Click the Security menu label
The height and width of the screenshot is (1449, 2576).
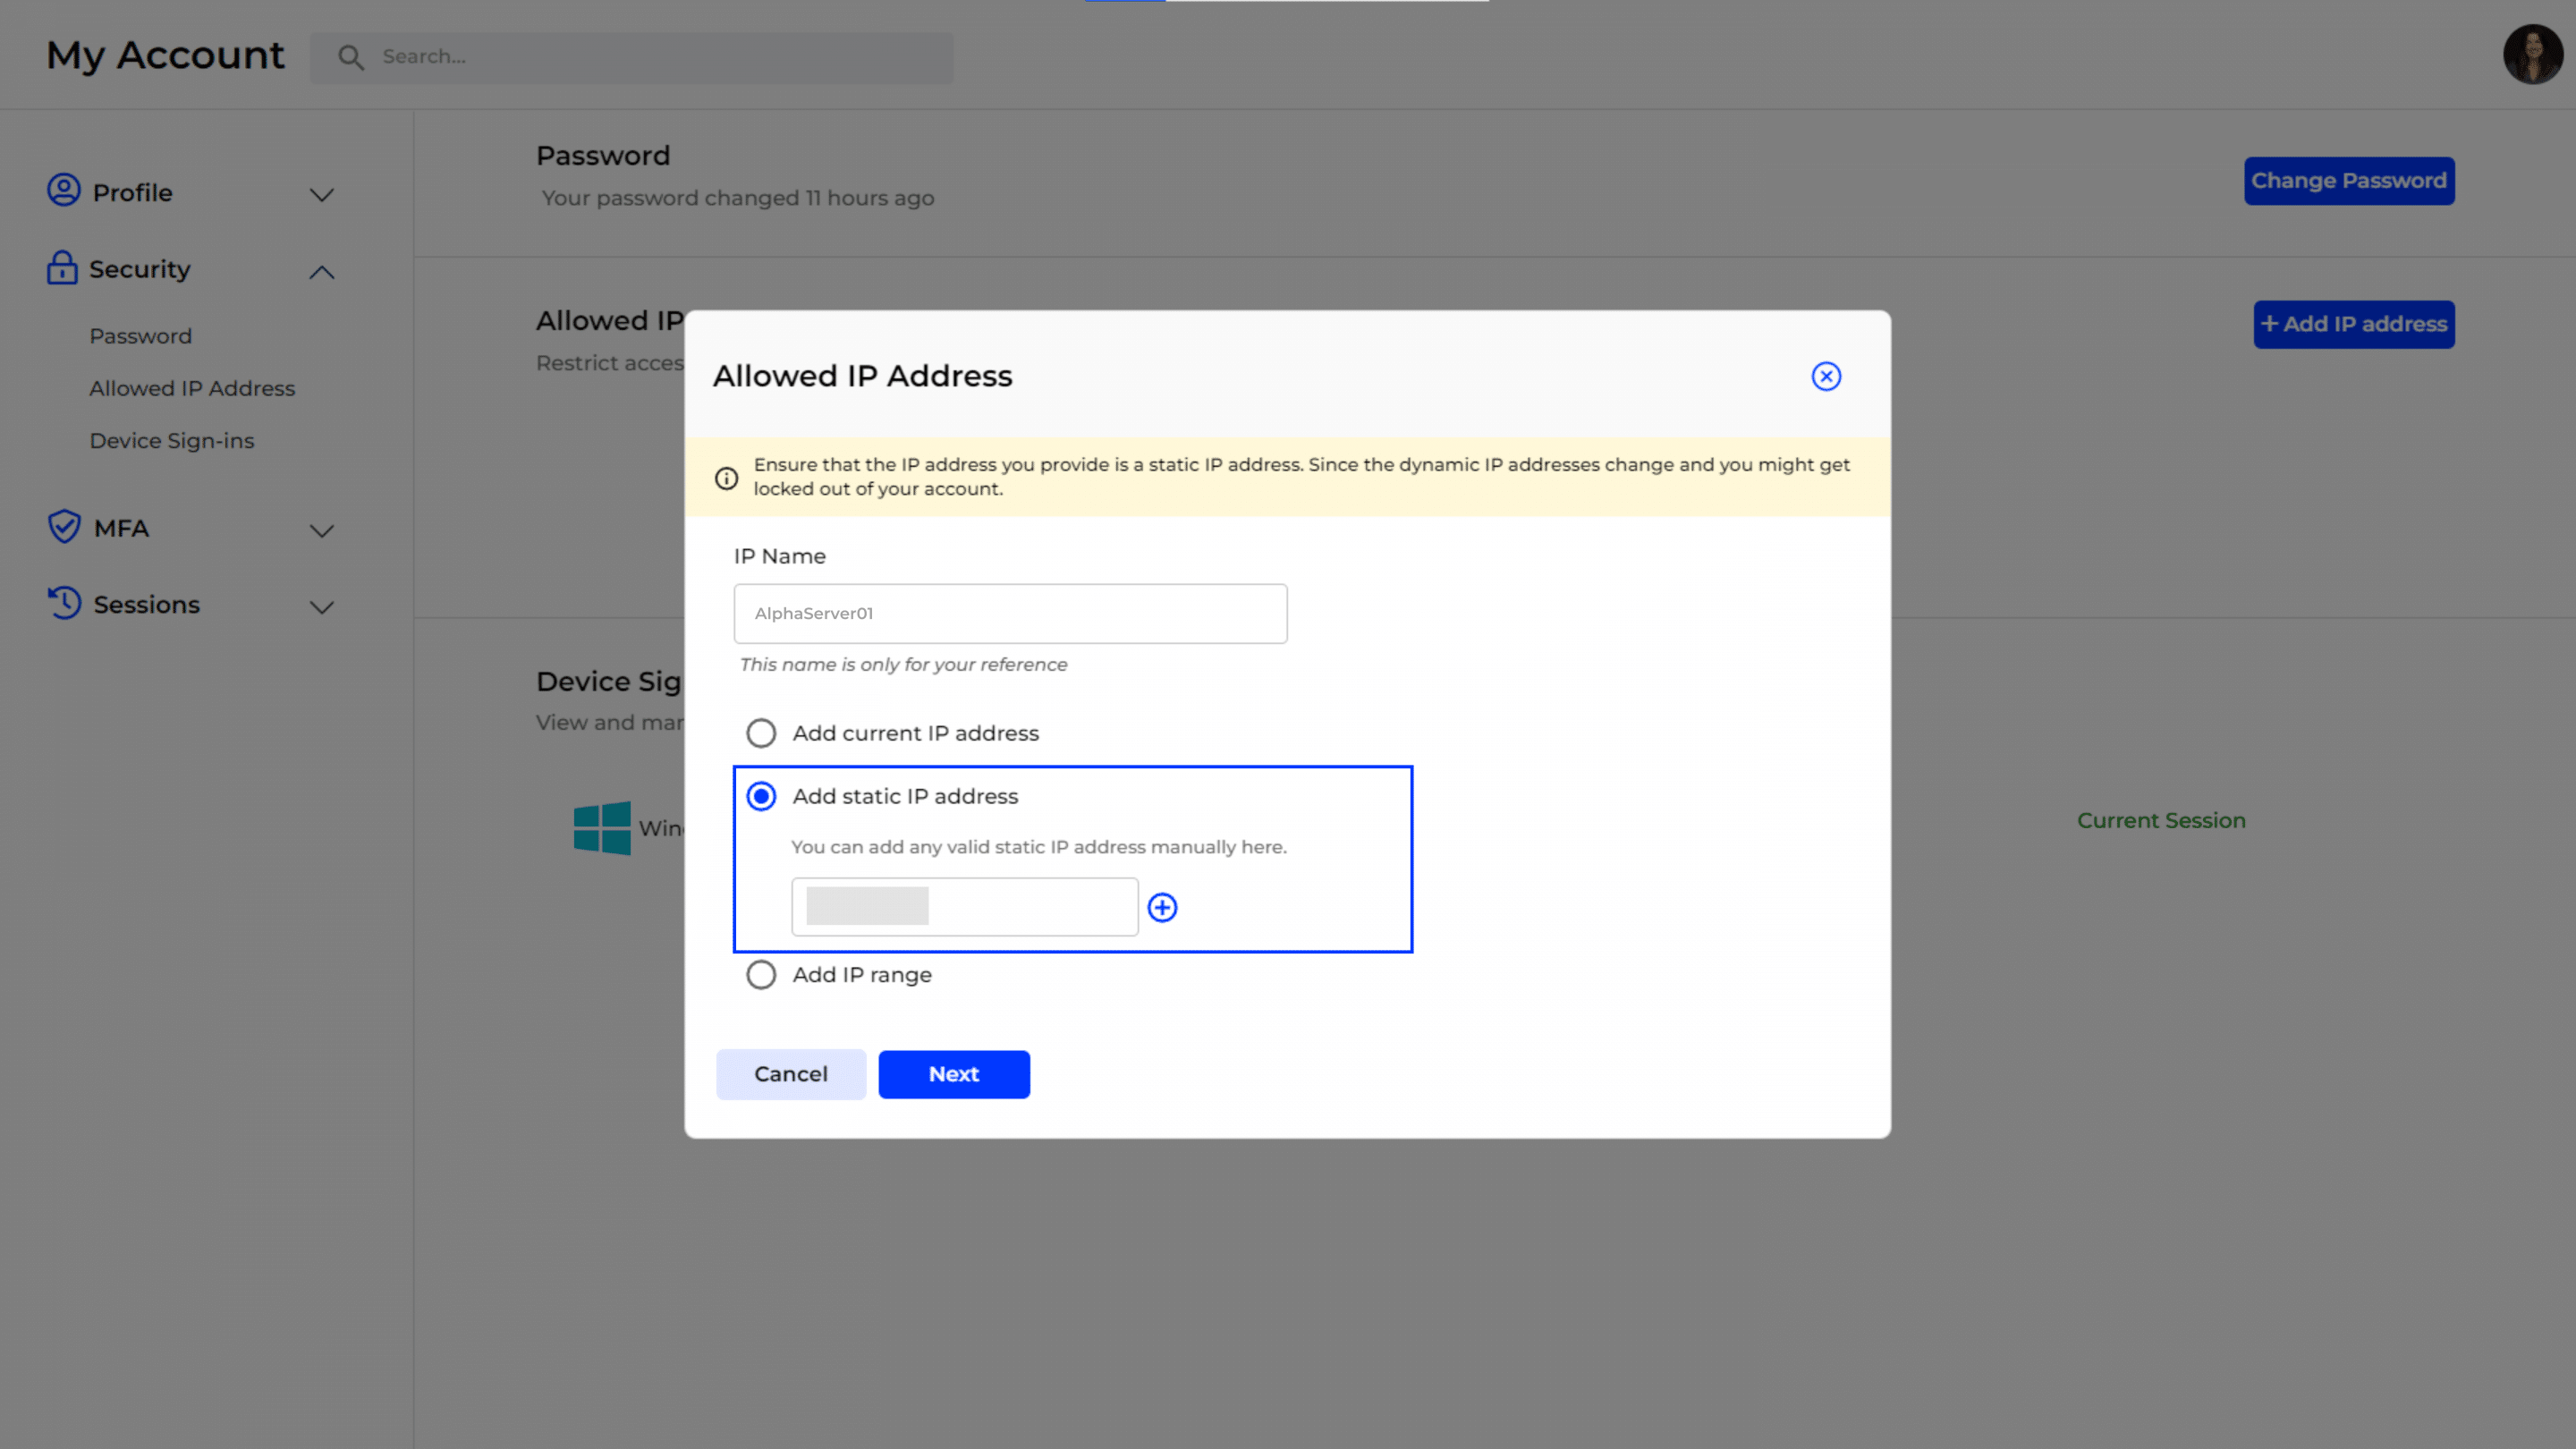click(x=140, y=269)
